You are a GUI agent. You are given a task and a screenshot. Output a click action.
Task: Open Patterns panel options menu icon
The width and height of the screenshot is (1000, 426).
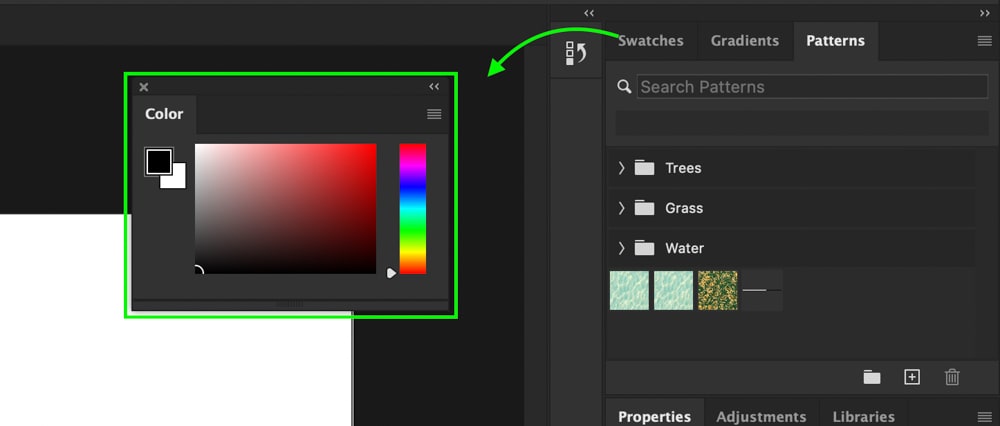tap(985, 41)
